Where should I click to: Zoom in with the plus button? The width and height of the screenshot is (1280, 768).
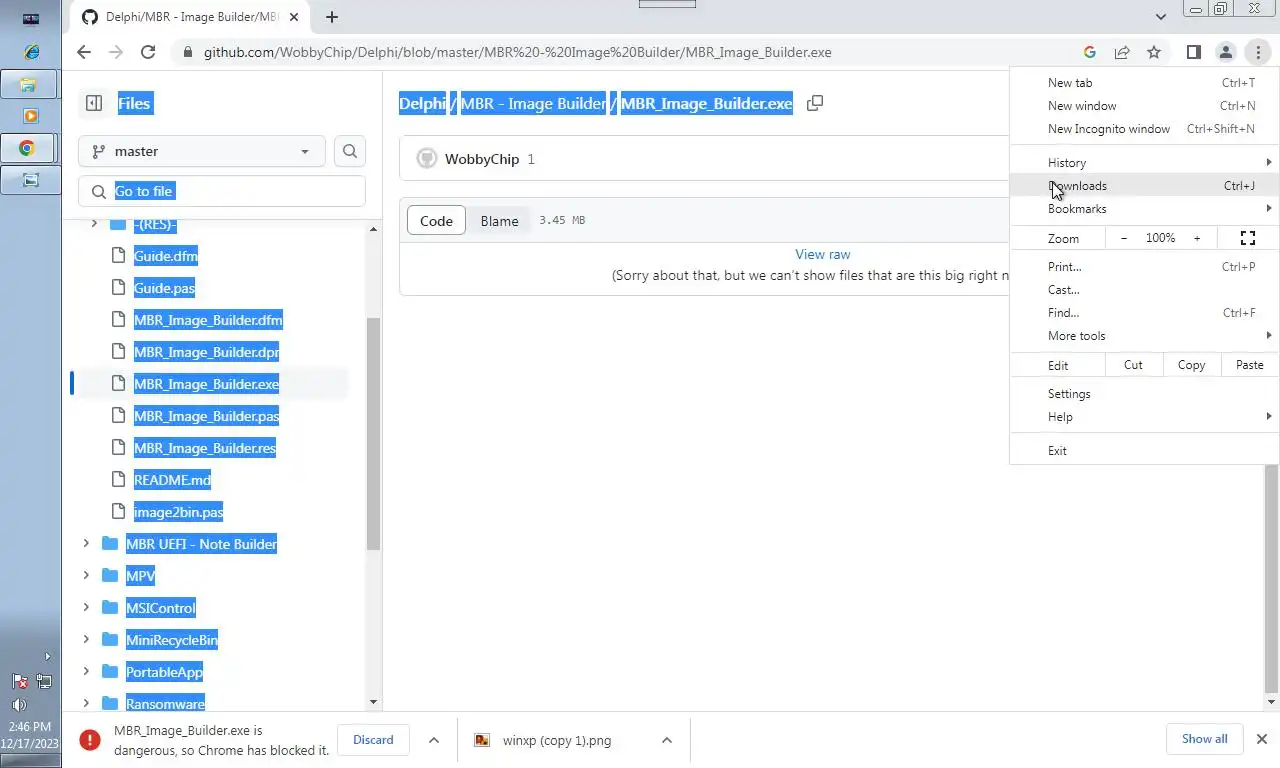coord(1197,238)
